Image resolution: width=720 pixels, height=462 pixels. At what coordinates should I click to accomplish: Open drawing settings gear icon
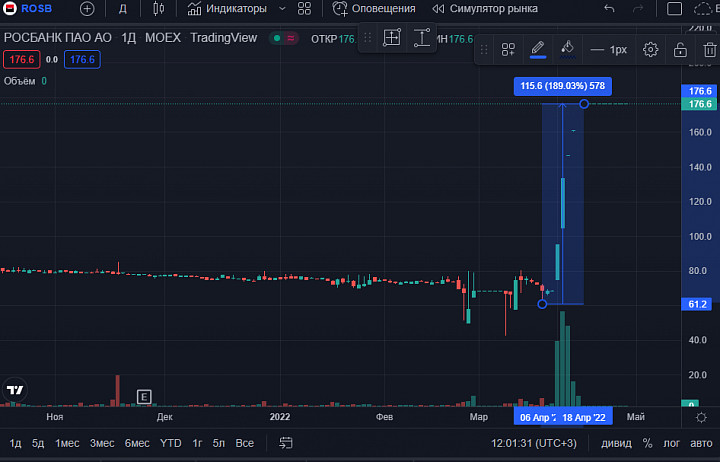pyautogui.click(x=650, y=50)
